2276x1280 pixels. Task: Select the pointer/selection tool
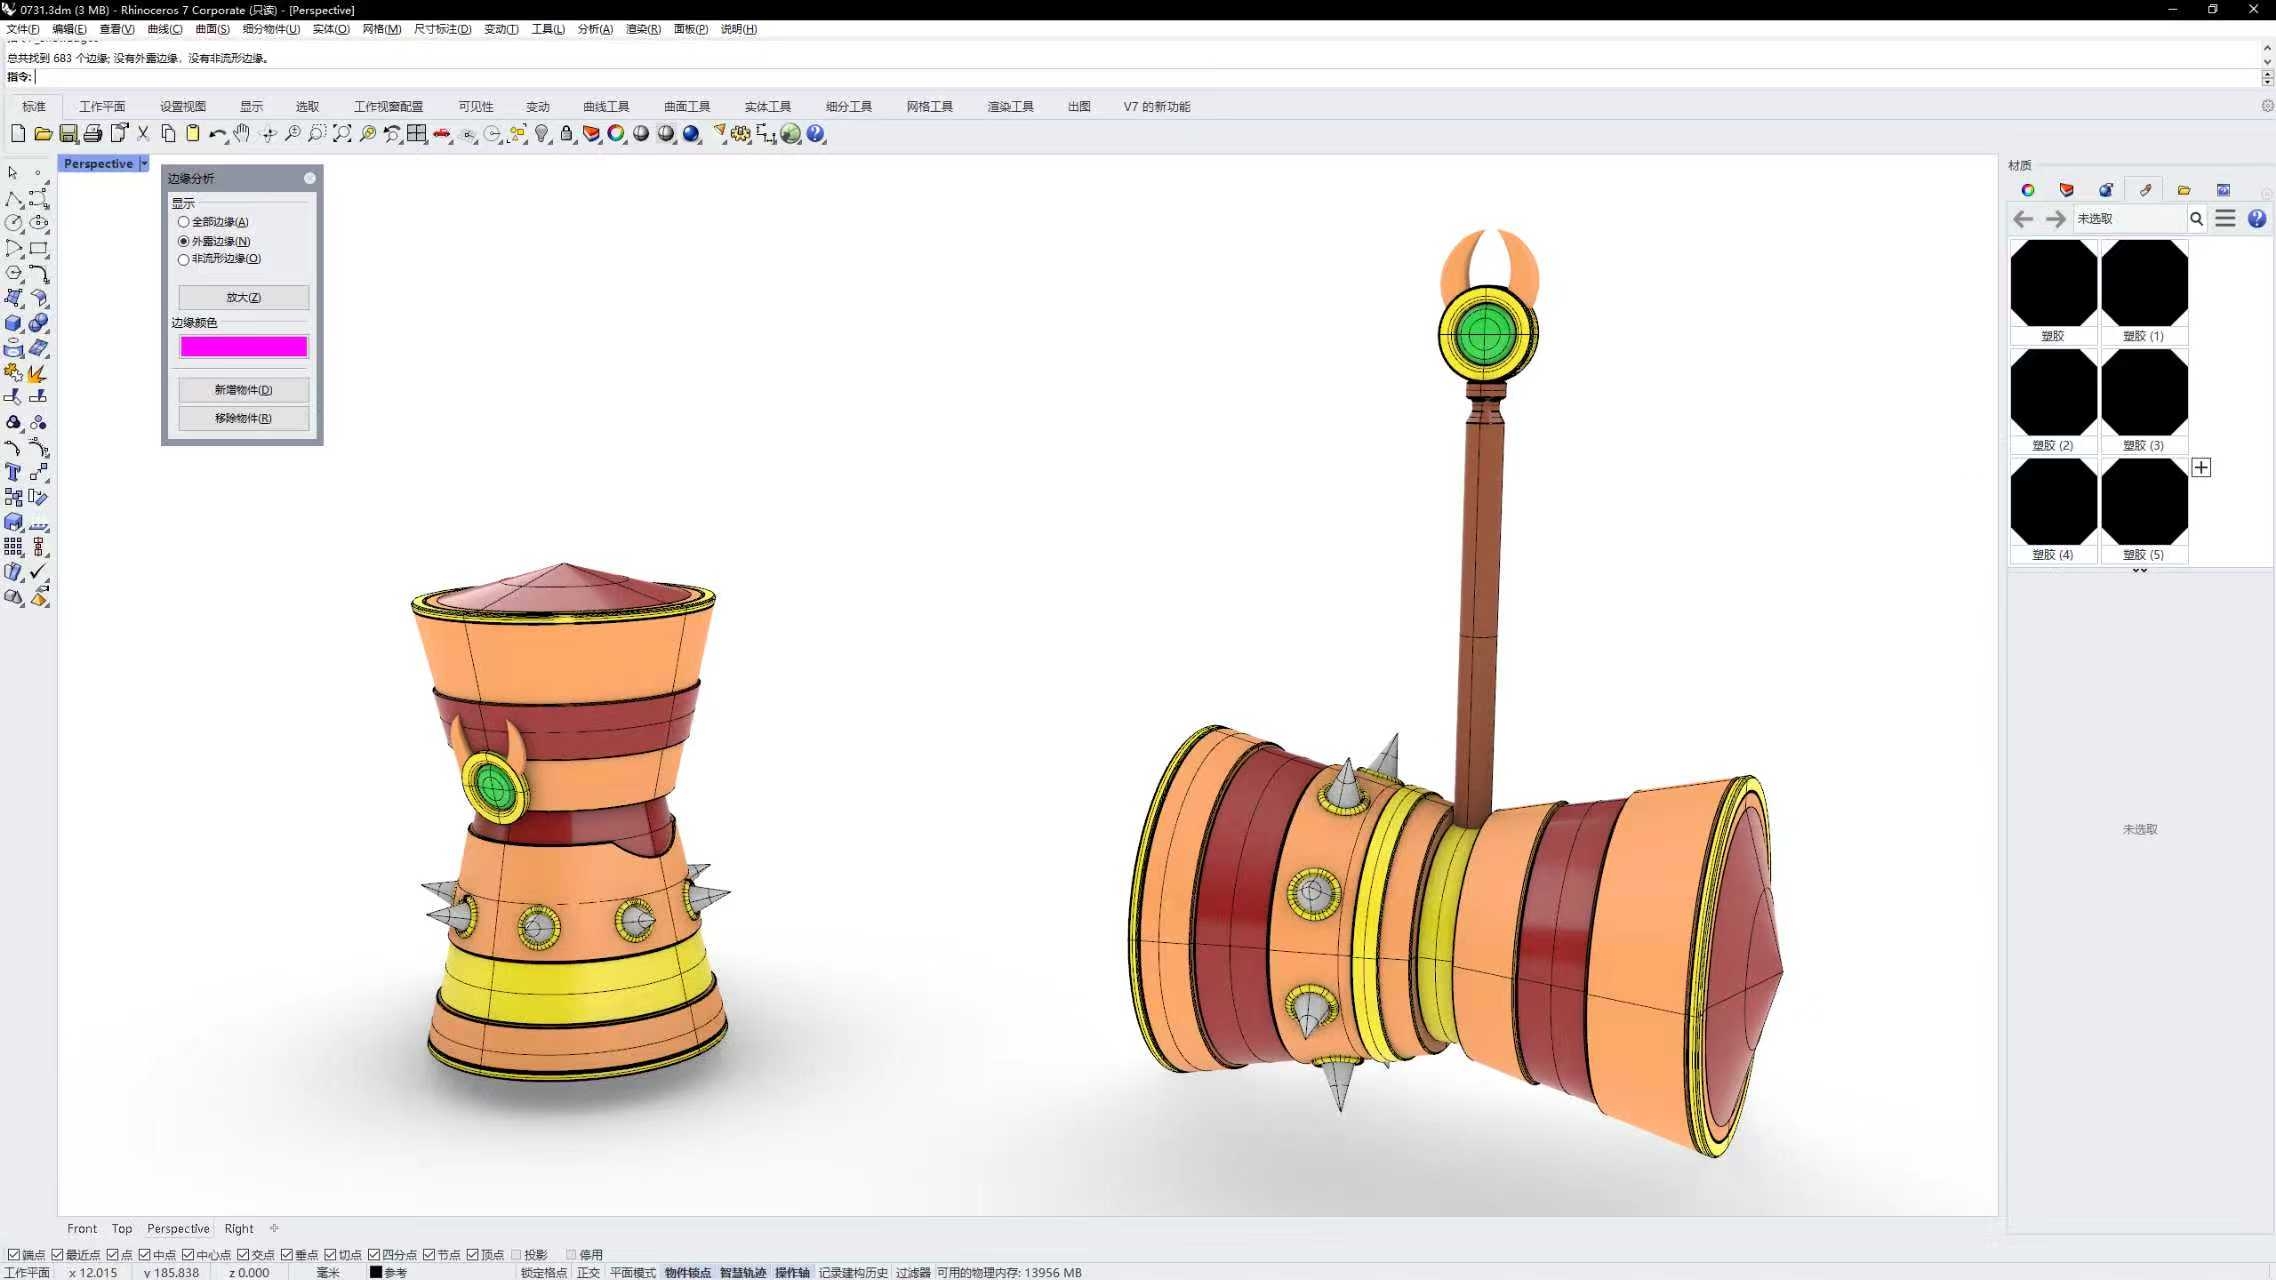(x=13, y=172)
